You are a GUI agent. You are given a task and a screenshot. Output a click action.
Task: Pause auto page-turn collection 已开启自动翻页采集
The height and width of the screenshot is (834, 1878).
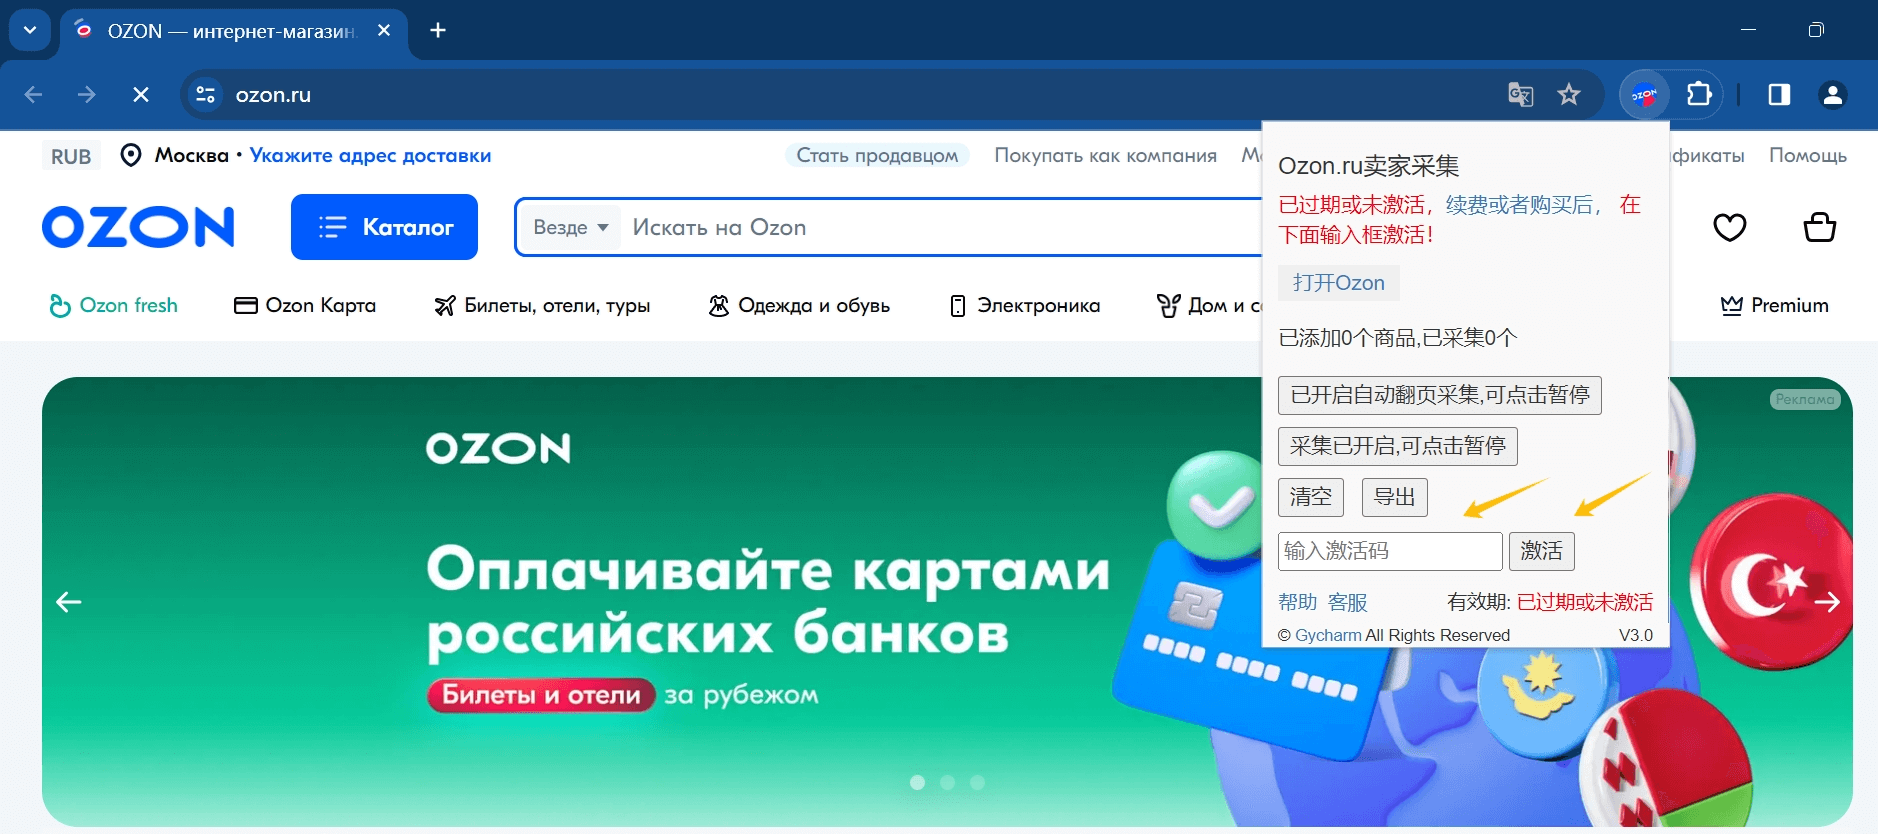point(1440,395)
